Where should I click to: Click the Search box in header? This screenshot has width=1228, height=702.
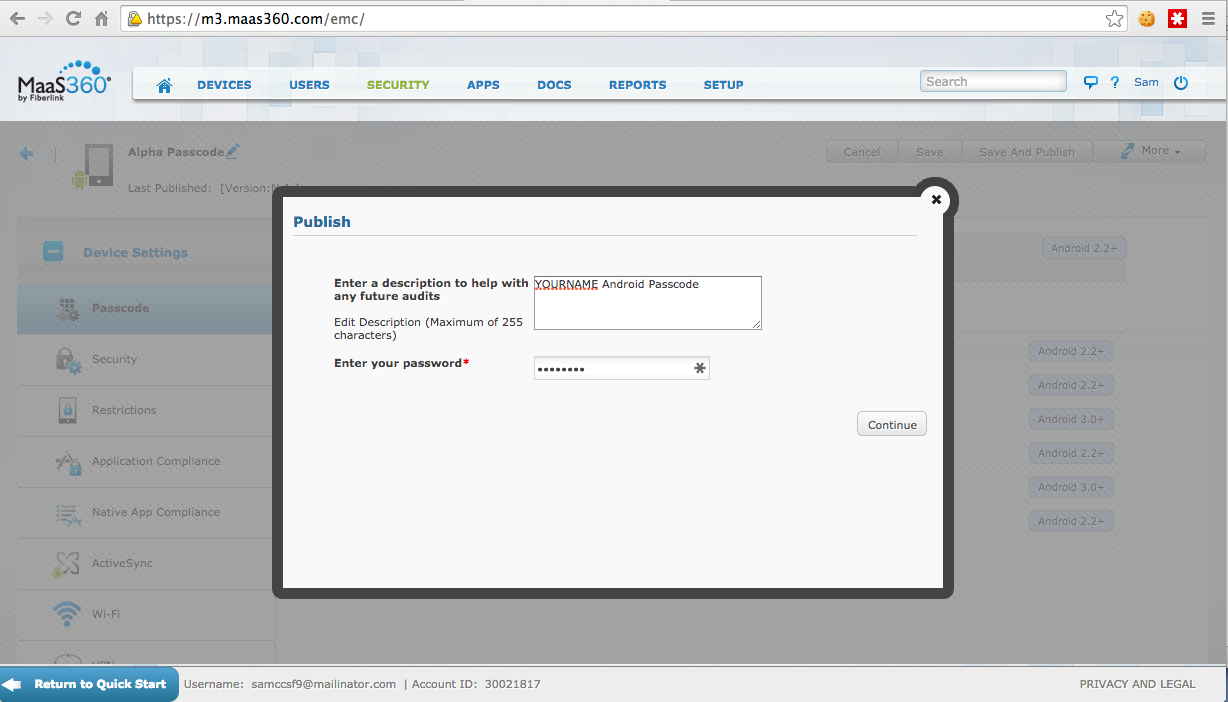coord(993,82)
